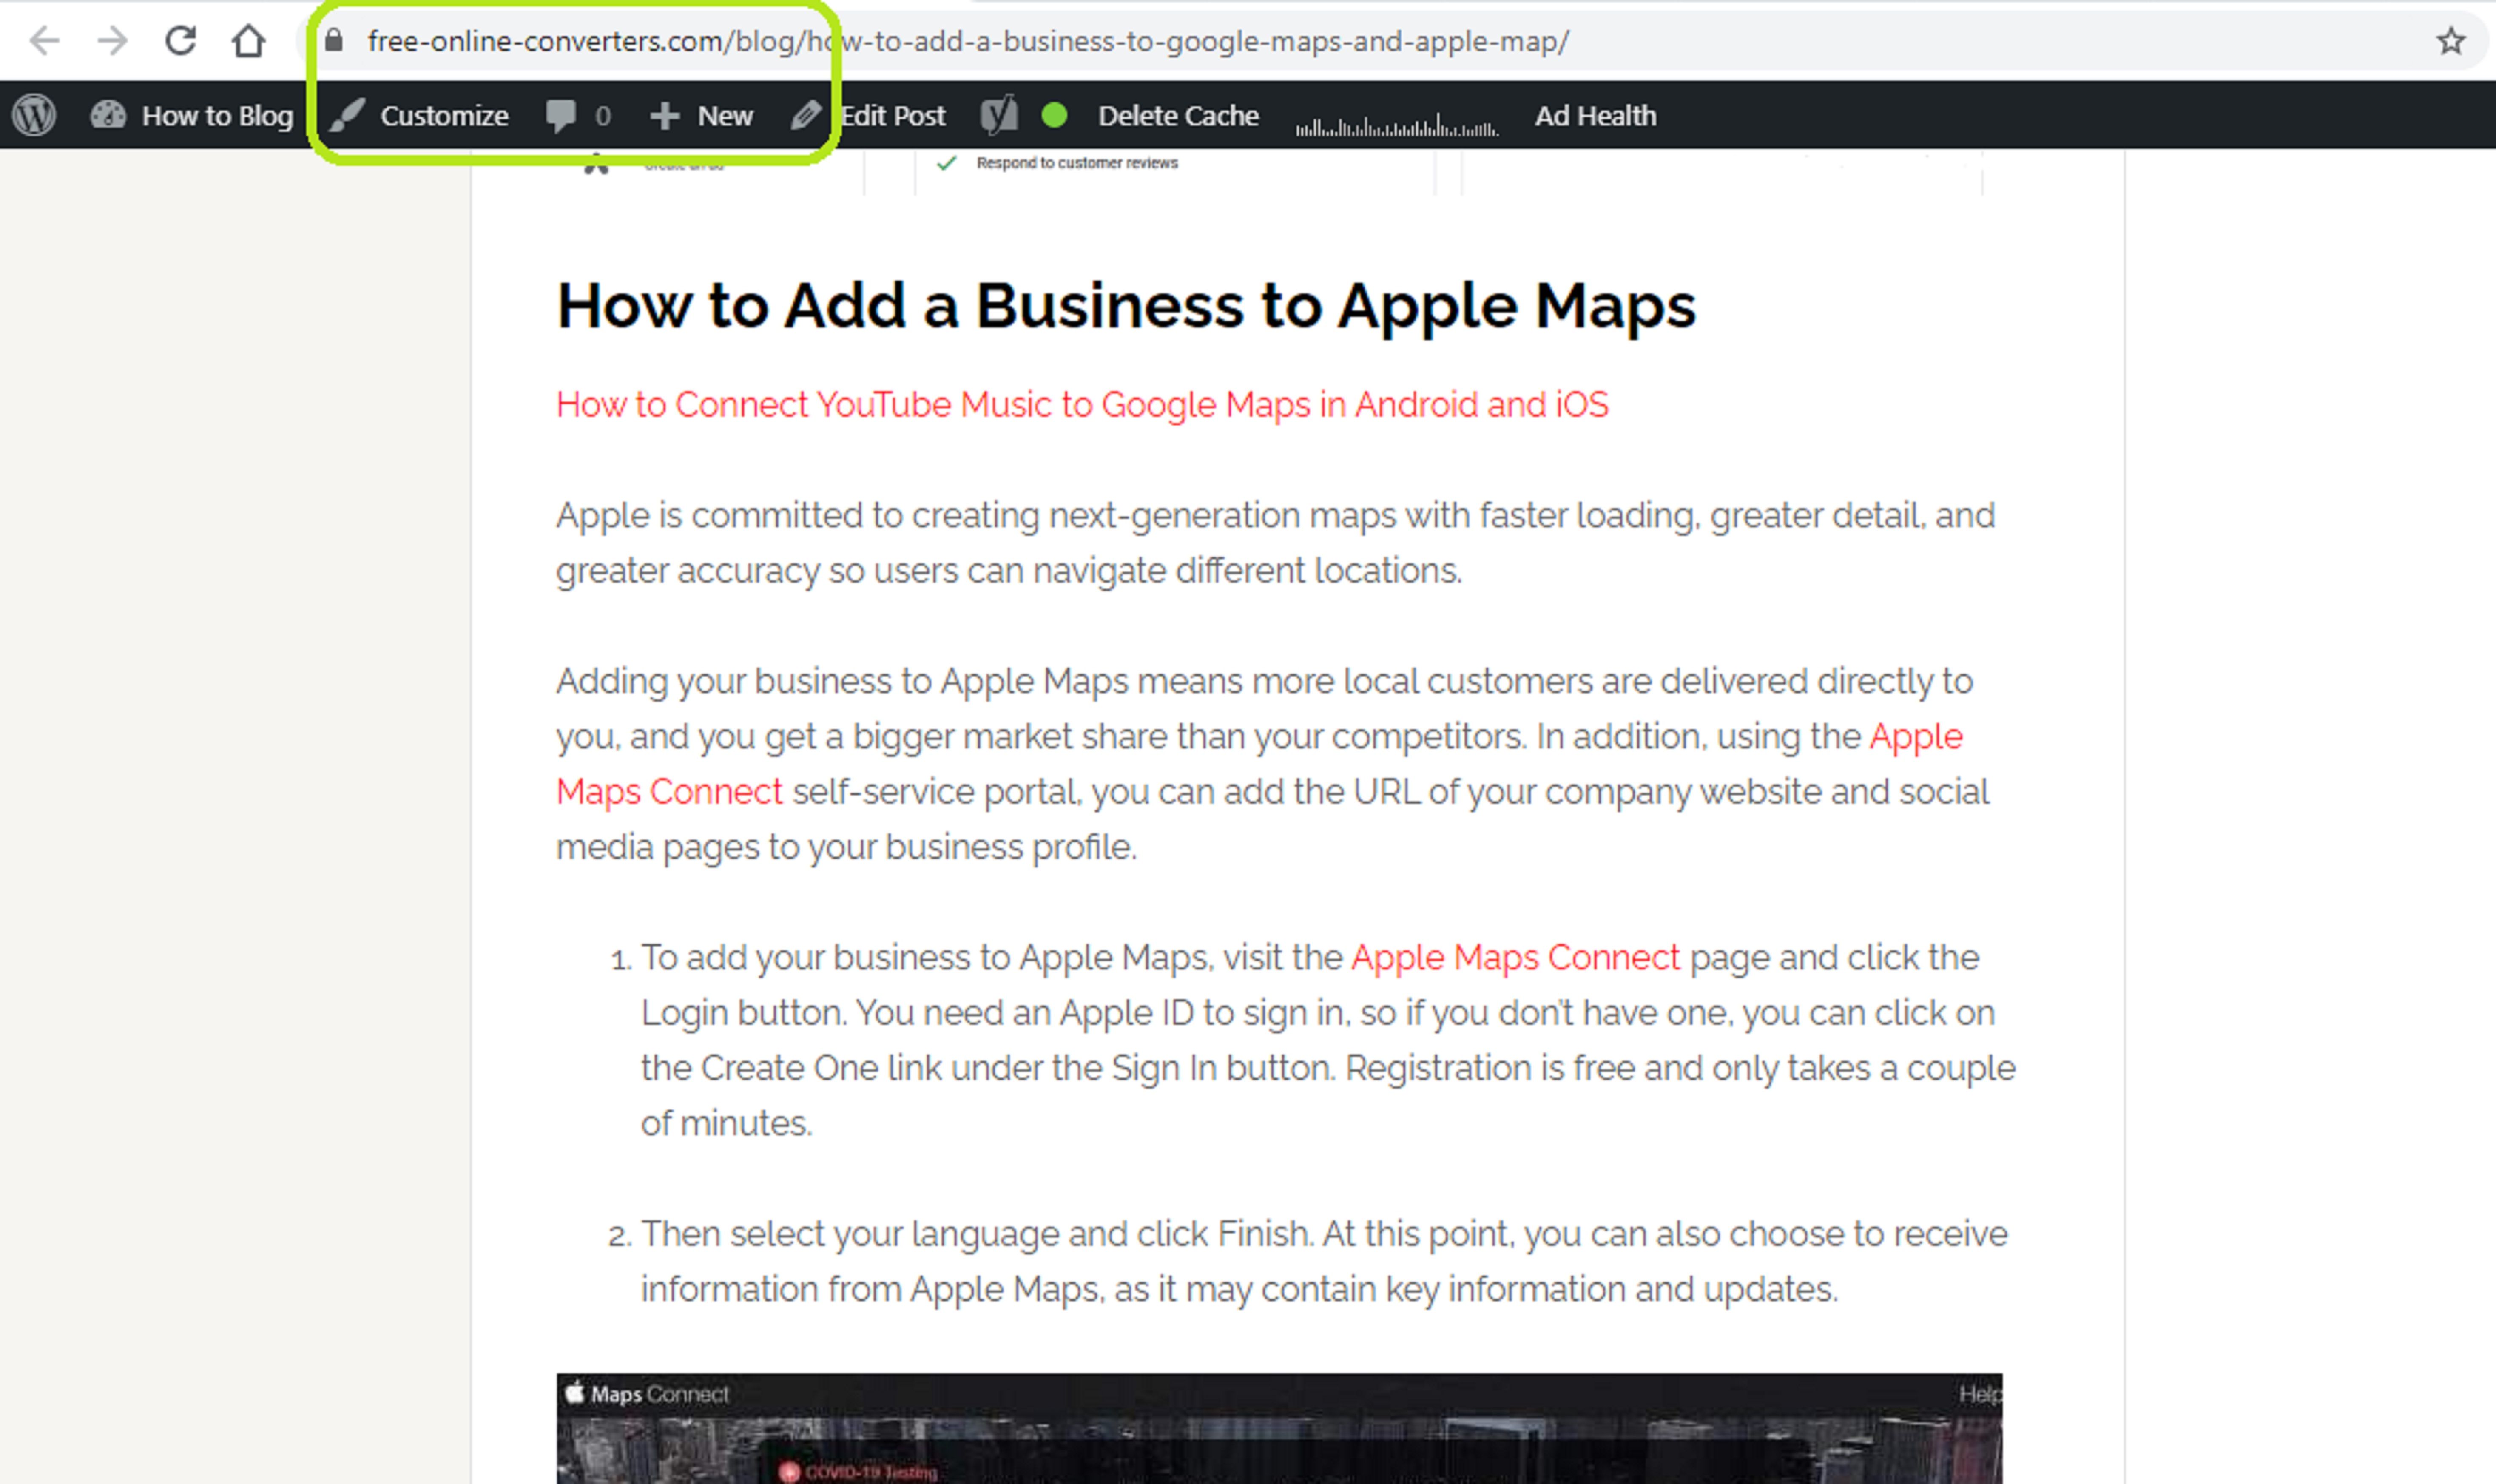Screen dimensions: 2496x1484
Task: Click list step 2 starting 'Then select your language'
Action: click(1324, 1262)
